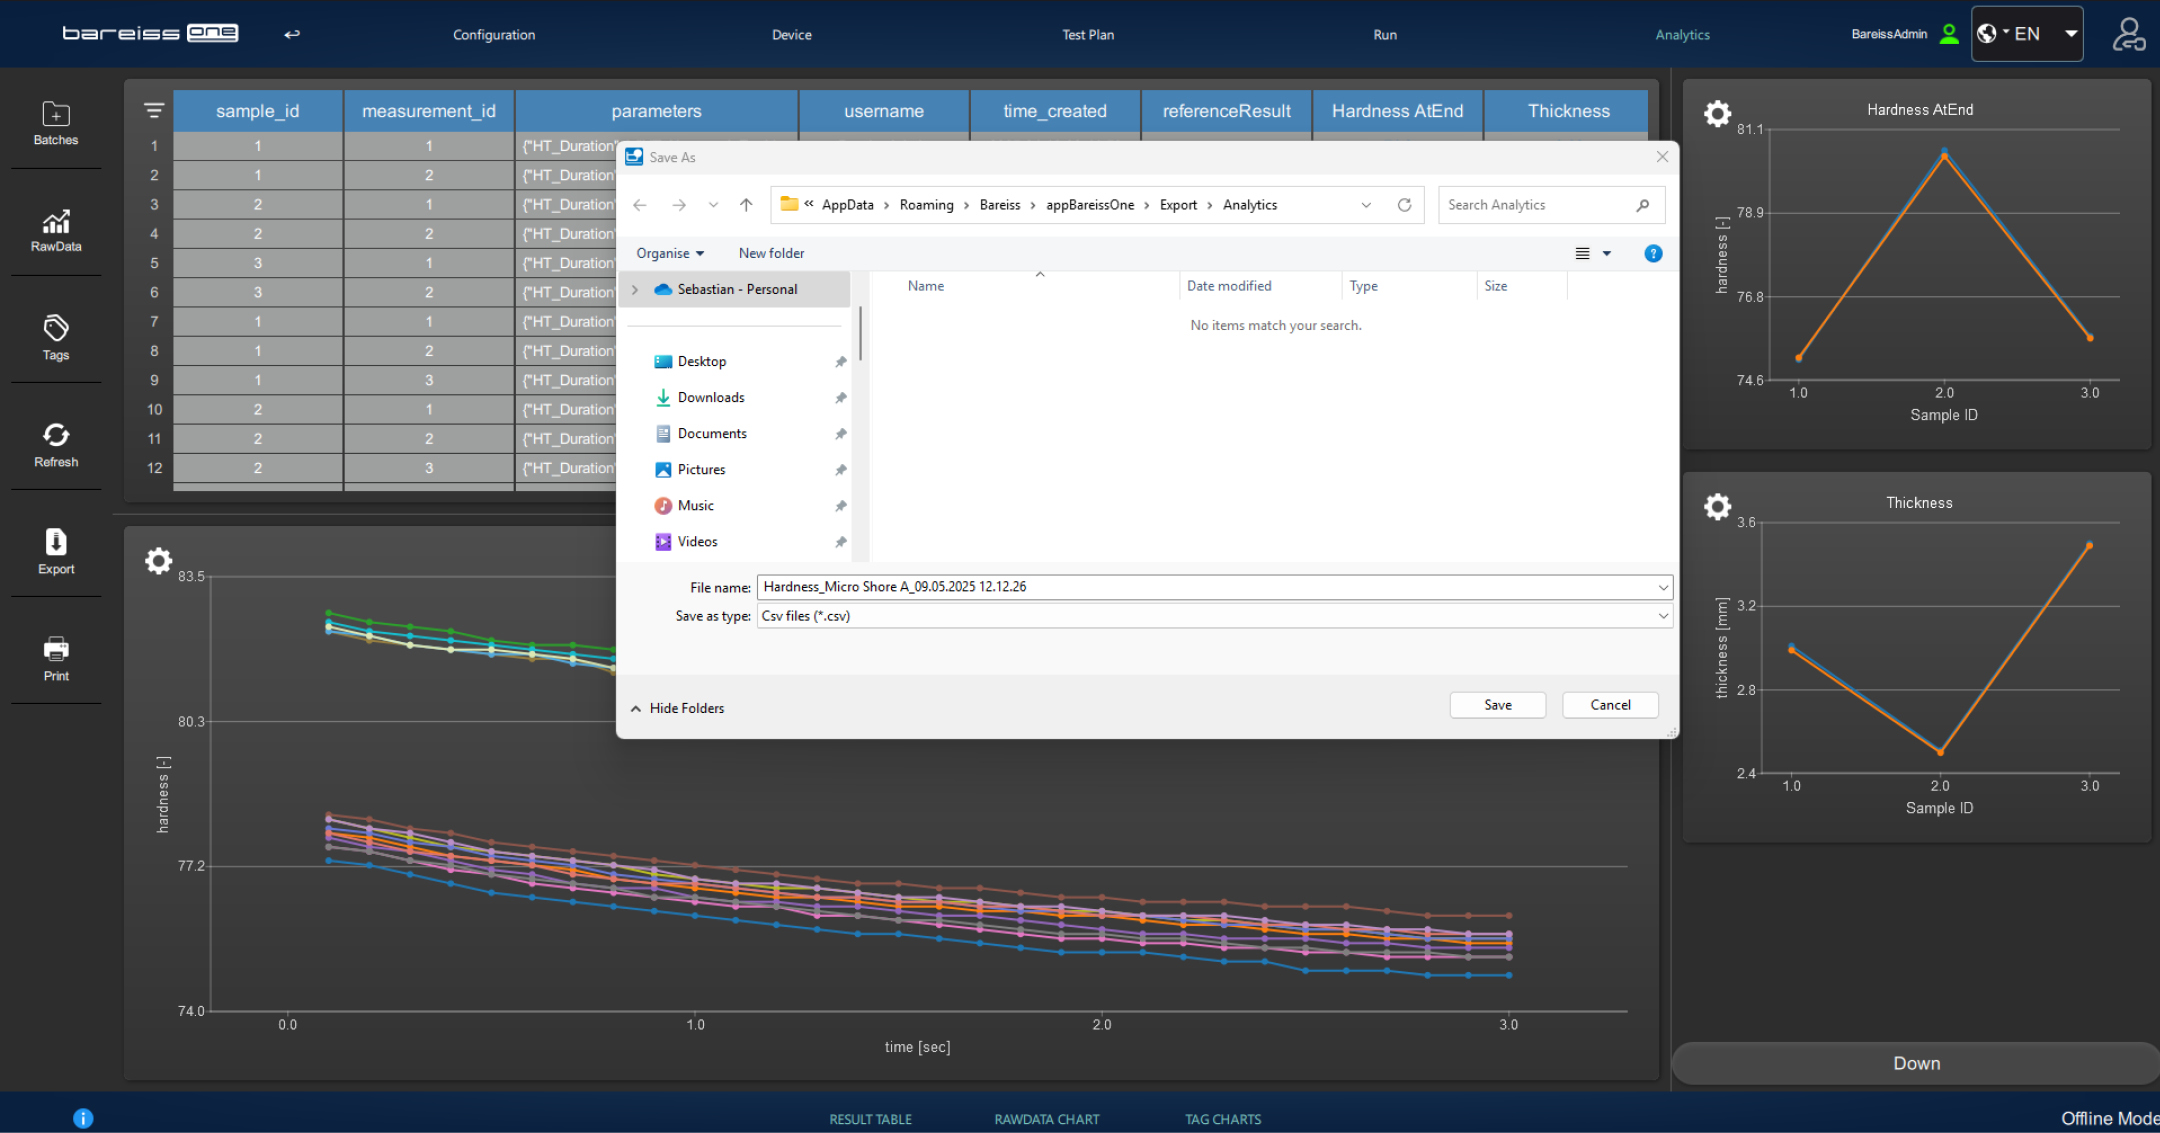Select Desktop in navigation pane
Viewport: 2160px width, 1133px height.
pos(702,362)
